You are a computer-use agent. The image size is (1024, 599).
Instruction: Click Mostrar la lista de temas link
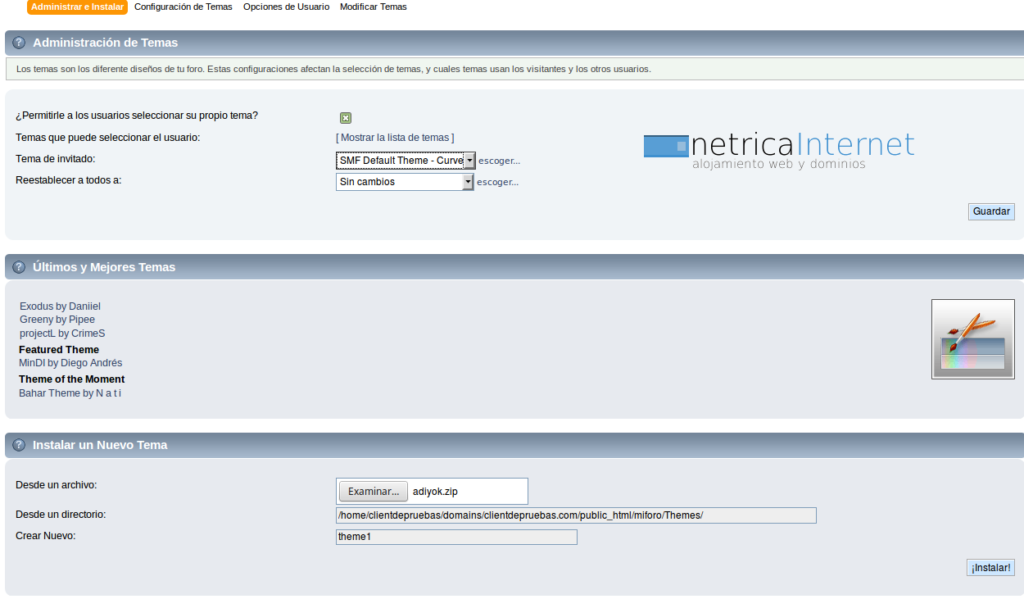(x=395, y=137)
